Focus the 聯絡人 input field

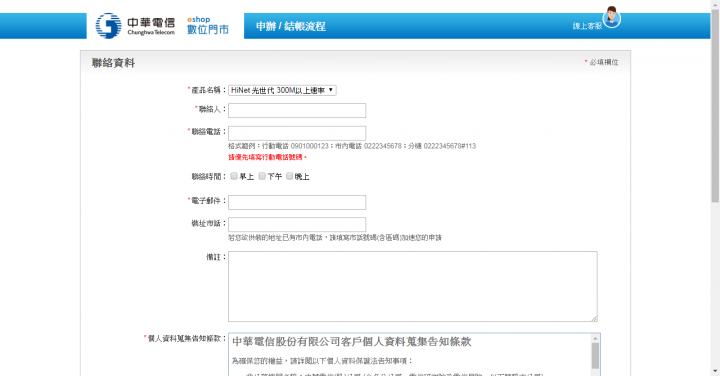coord(297,110)
